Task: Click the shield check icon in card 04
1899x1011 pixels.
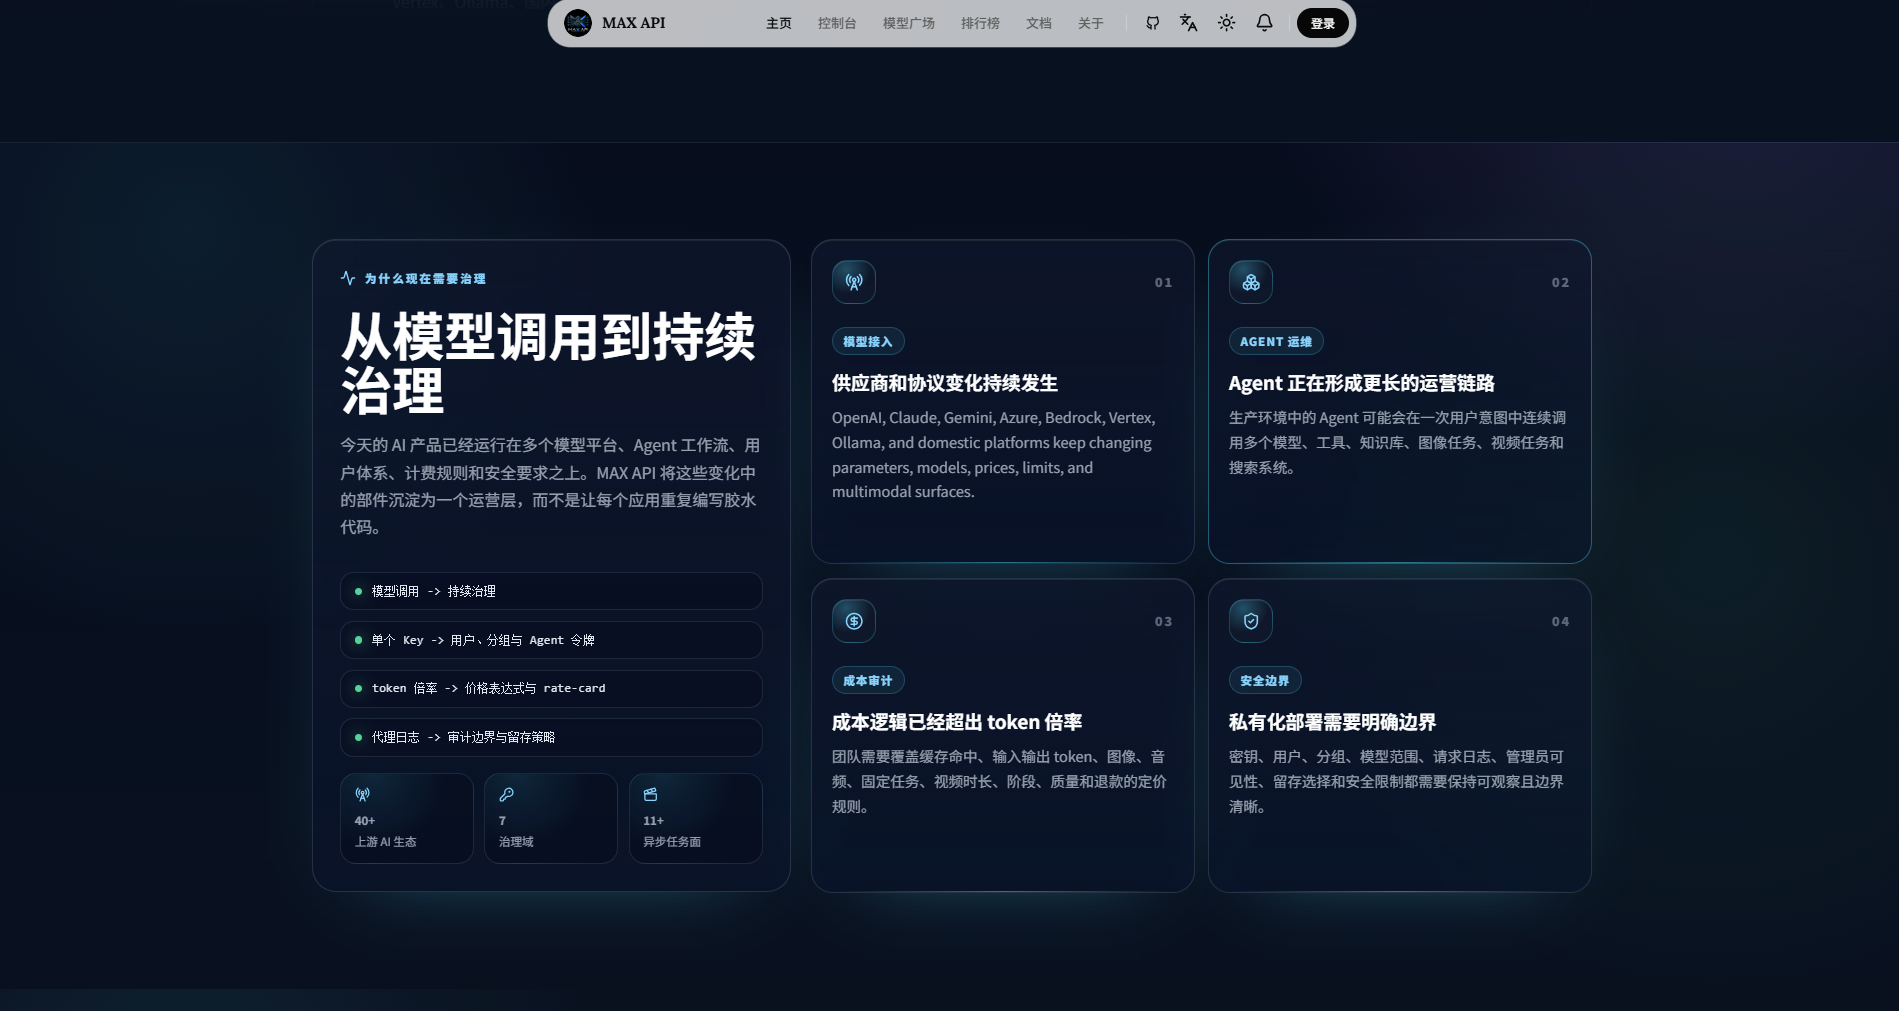Action: (x=1251, y=621)
